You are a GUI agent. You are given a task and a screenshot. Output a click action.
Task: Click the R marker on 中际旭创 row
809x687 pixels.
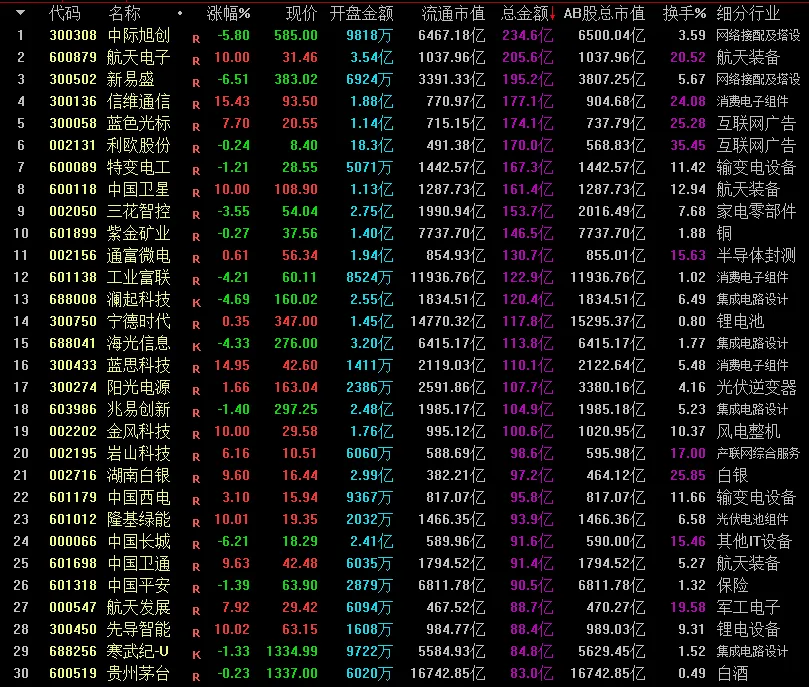(196, 39)
